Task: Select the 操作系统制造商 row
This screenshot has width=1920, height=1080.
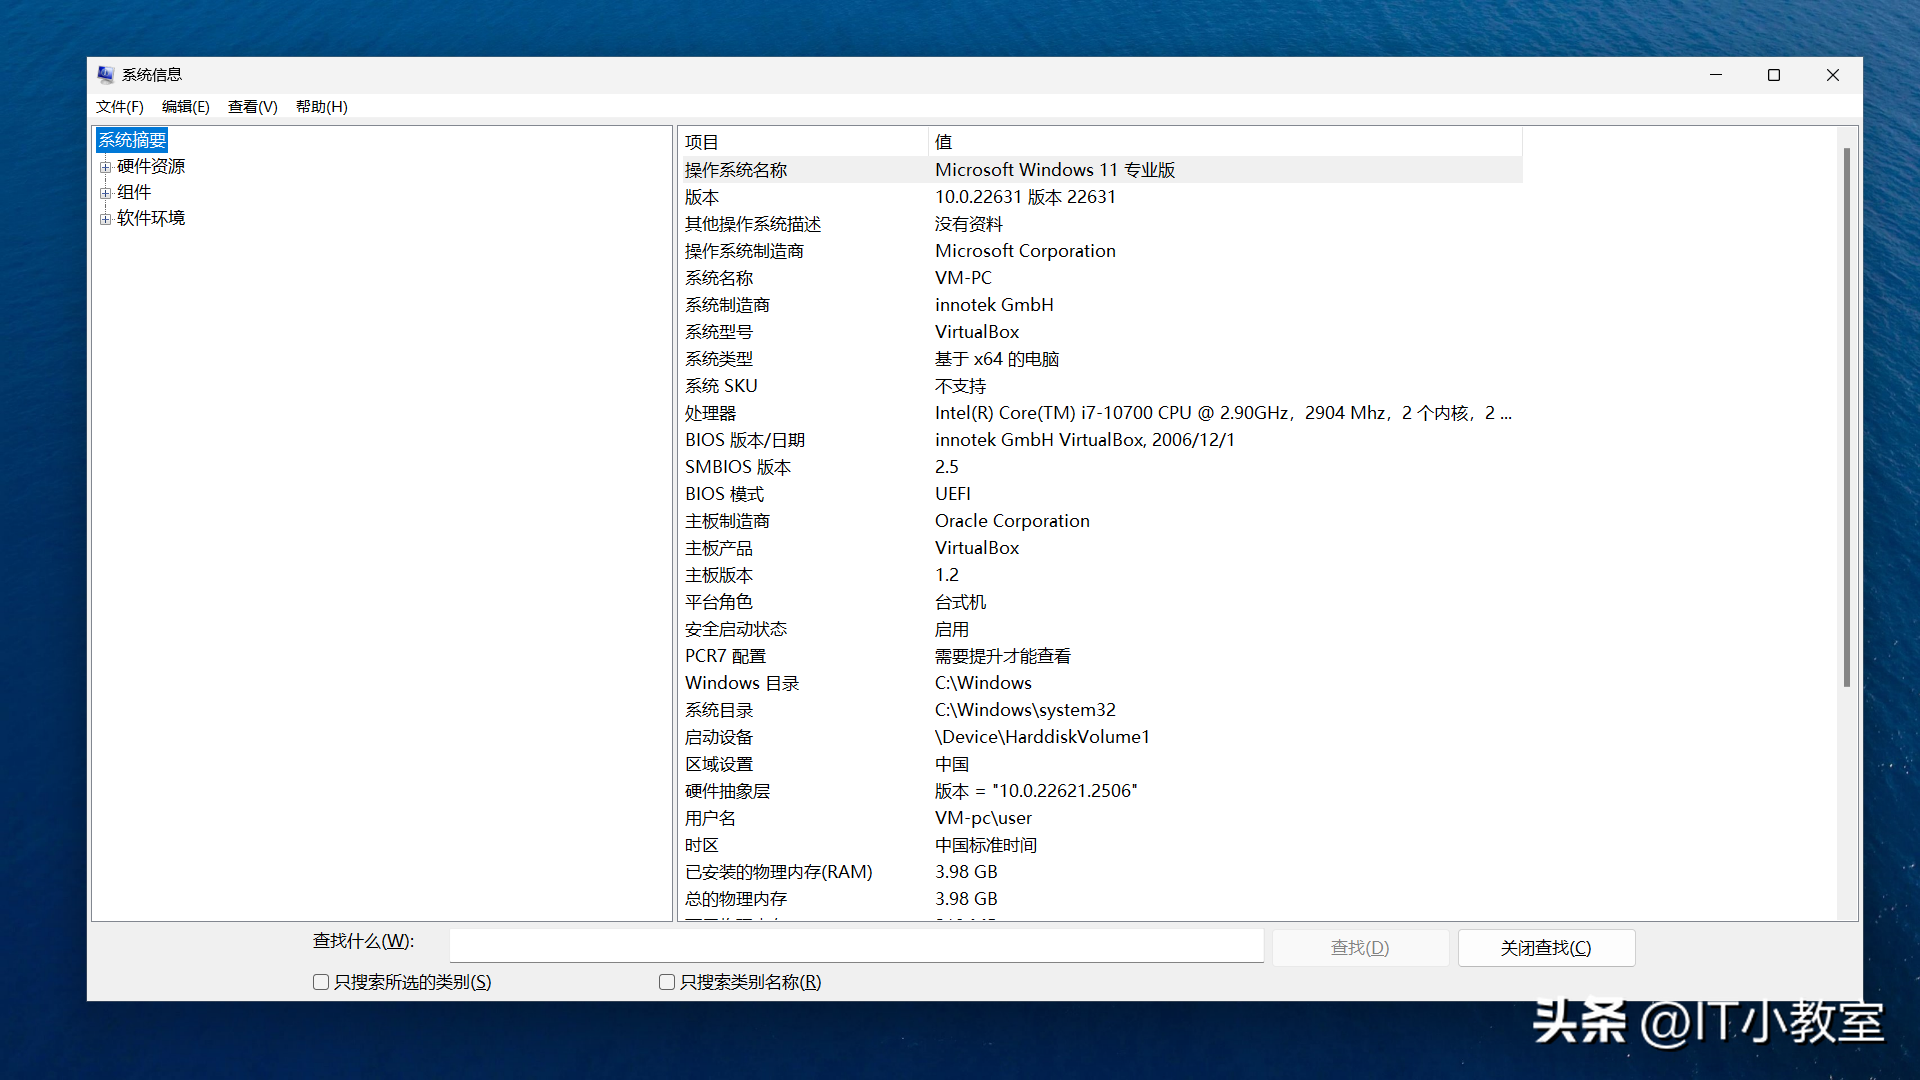Action: click(x=1101, y=251)
